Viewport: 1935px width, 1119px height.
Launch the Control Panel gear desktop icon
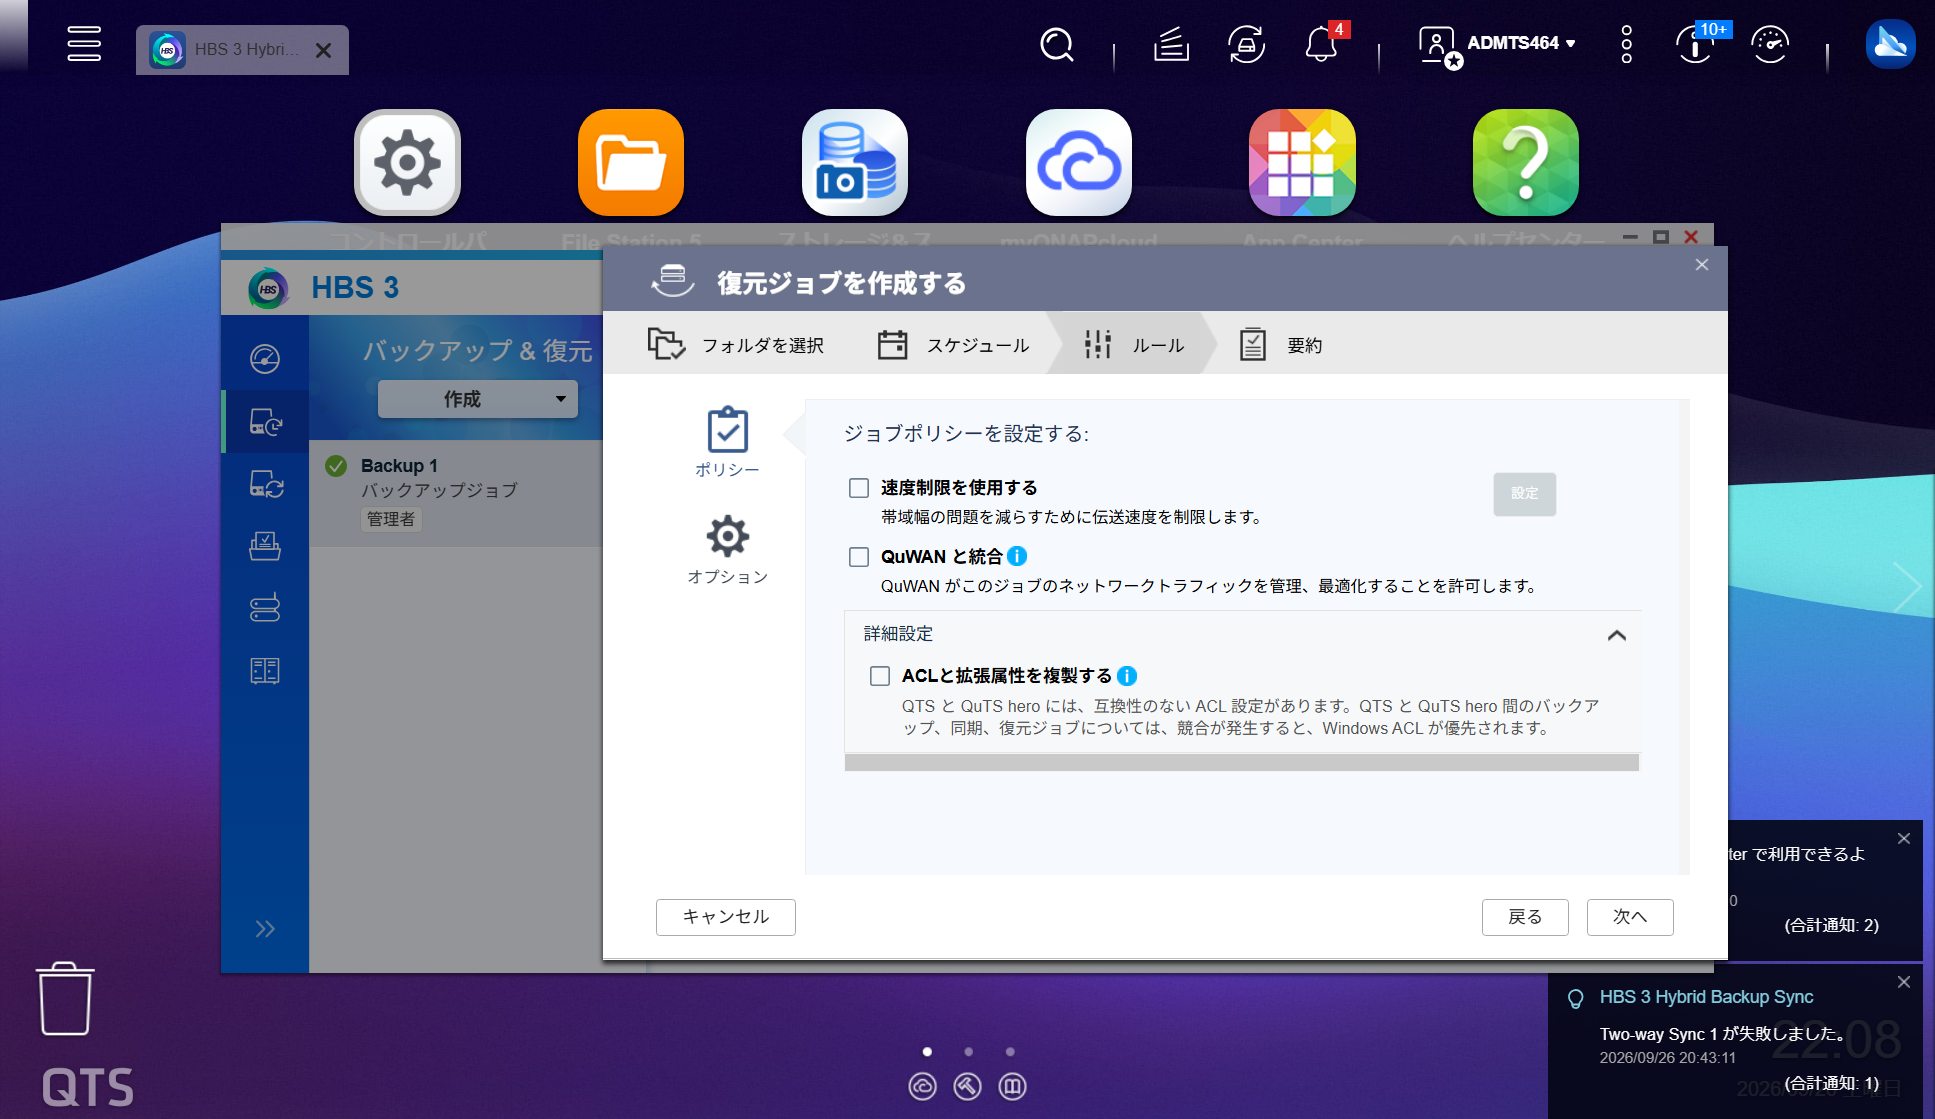[x=408, y=163]
